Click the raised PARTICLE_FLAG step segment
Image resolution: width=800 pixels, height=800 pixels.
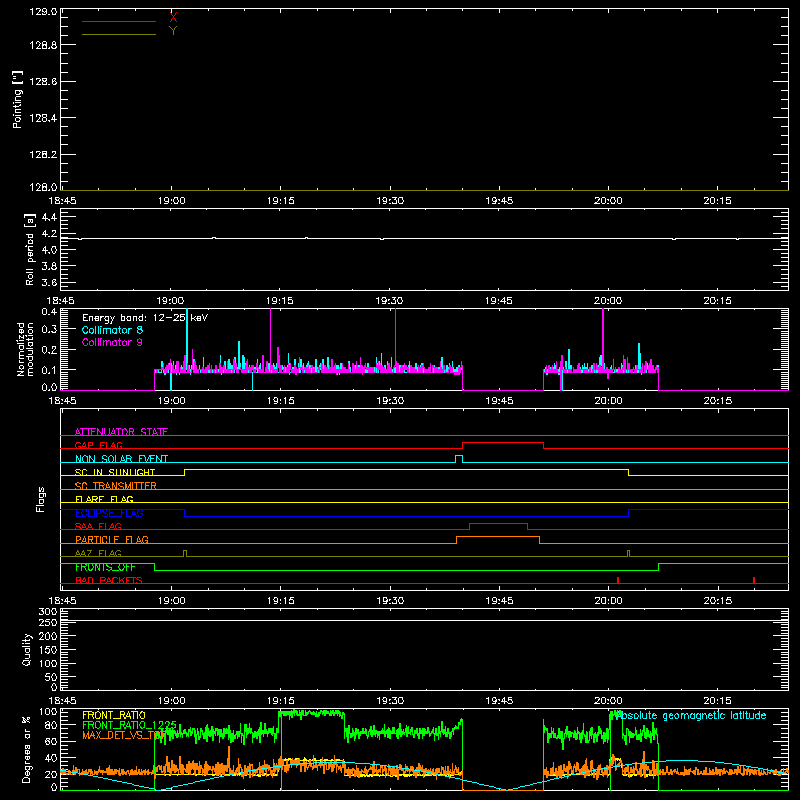point(498,537)
